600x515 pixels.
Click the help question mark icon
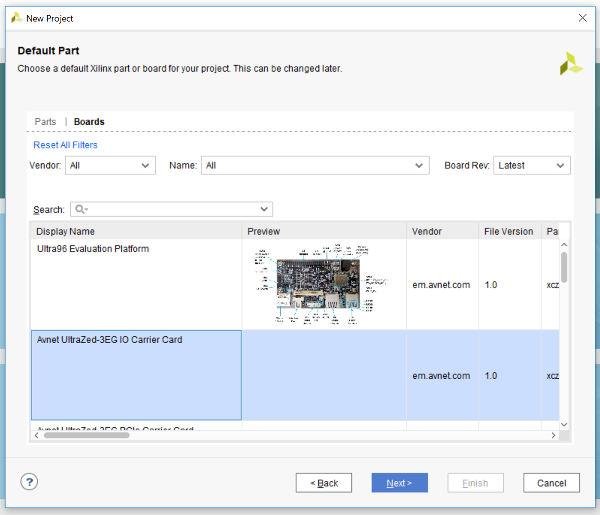(29, 482)
